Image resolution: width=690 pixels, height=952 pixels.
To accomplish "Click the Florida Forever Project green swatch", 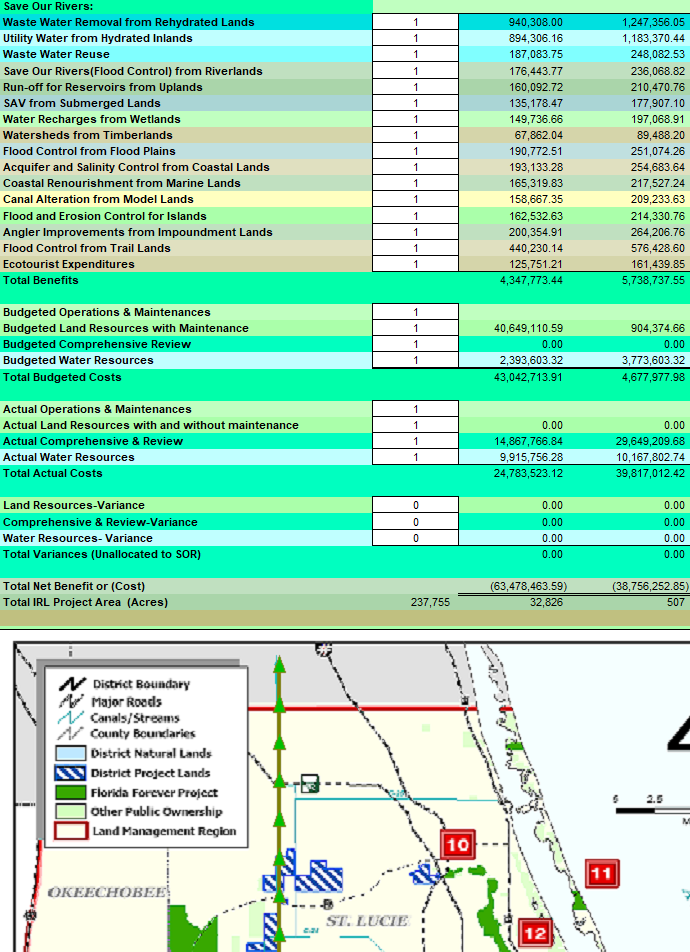I will pos(70,792).
